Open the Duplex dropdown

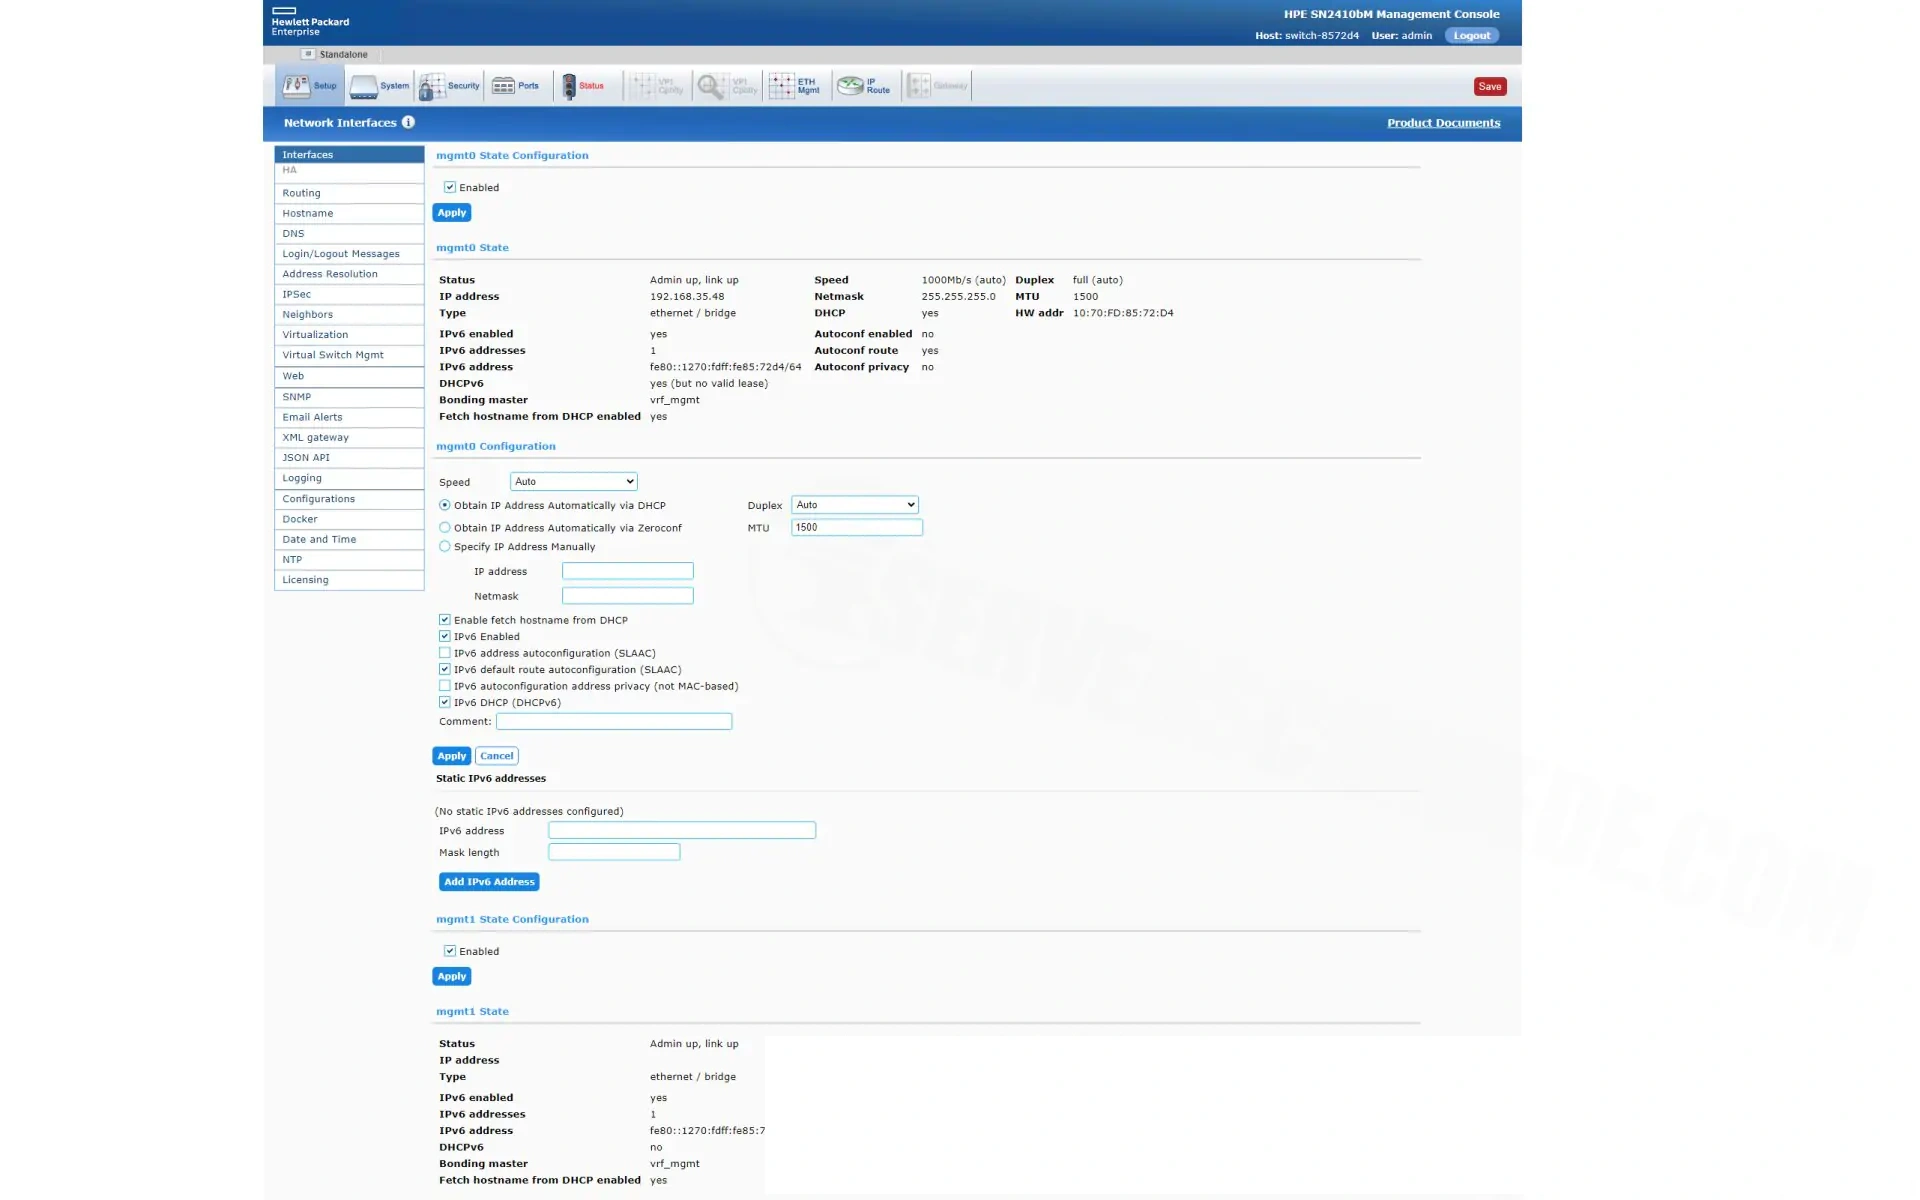tap(854, 505)
